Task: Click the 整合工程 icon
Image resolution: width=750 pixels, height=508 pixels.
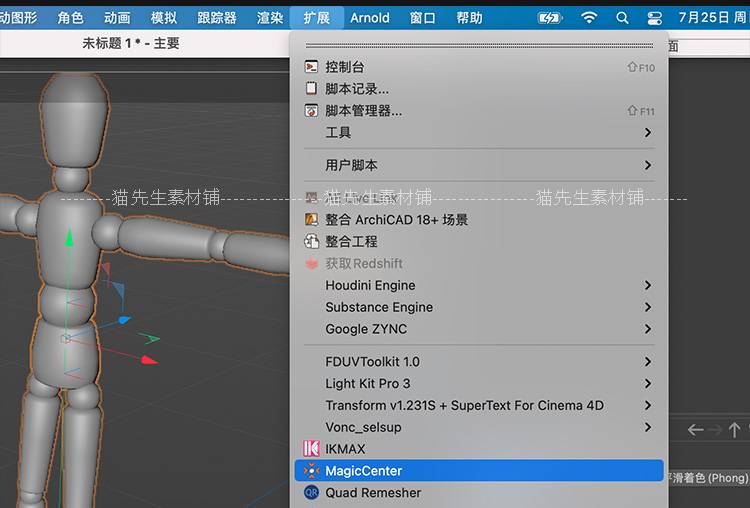Action: [x=311, y=242]
